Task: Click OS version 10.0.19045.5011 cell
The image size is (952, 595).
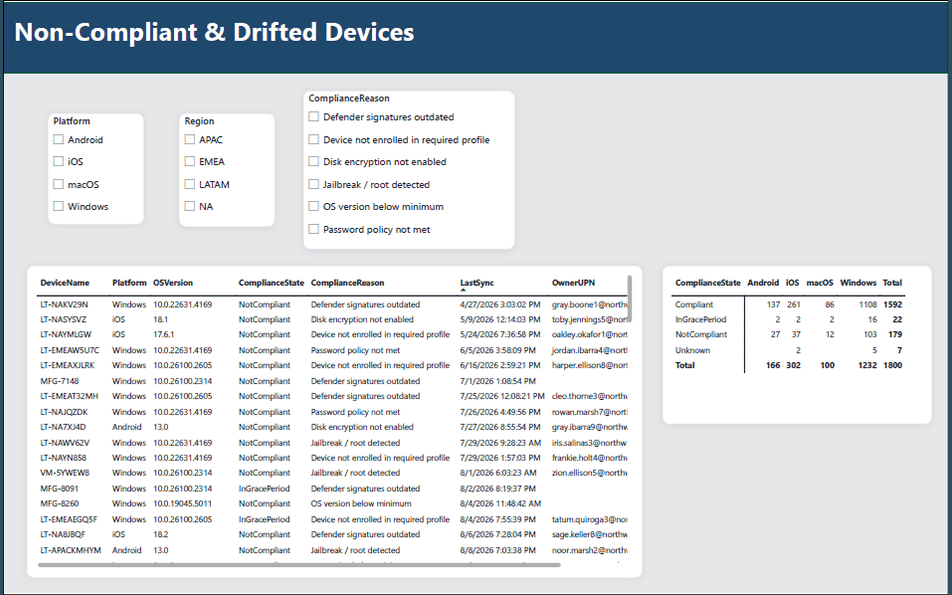Action: tap(183, 503)
